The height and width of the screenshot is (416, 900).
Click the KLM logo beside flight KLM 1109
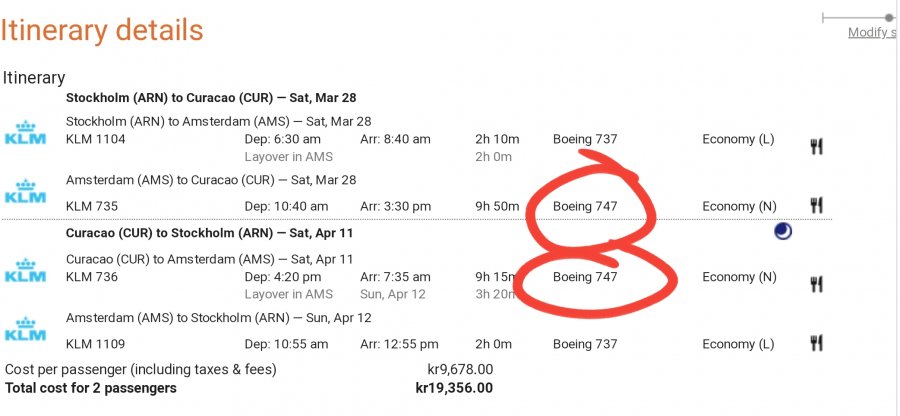click(26, 328)
